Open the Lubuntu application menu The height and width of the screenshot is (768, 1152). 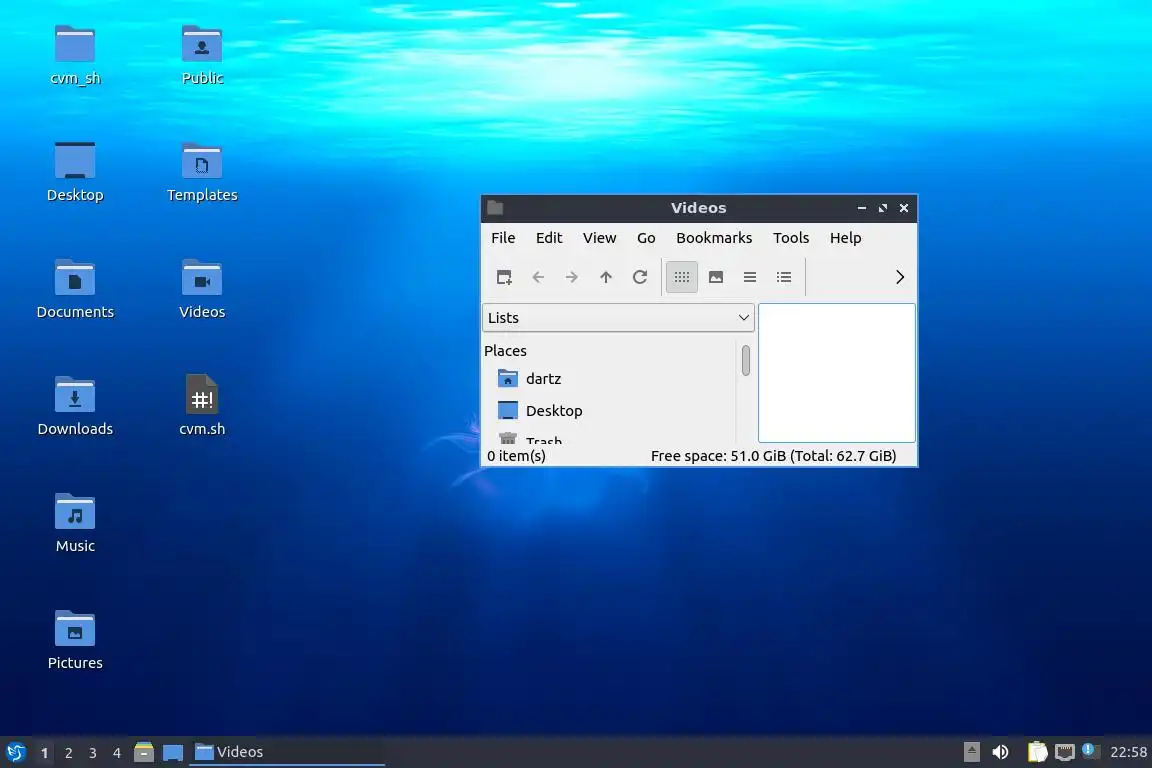click(x=15, y=752)
